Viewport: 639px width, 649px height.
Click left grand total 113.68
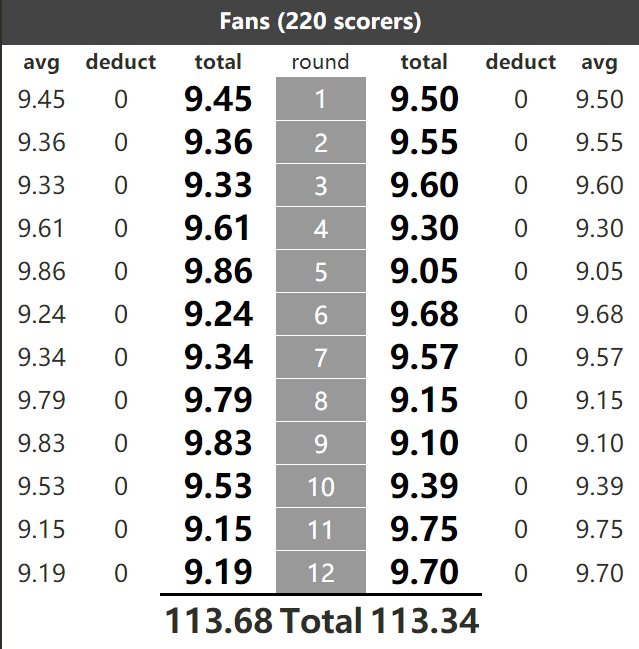click(219, 620)
